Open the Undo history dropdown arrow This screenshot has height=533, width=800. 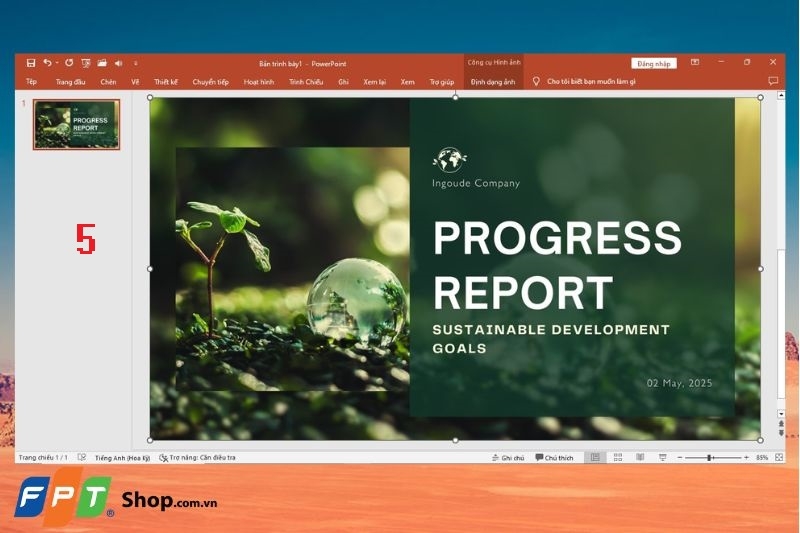pos(57,63)
